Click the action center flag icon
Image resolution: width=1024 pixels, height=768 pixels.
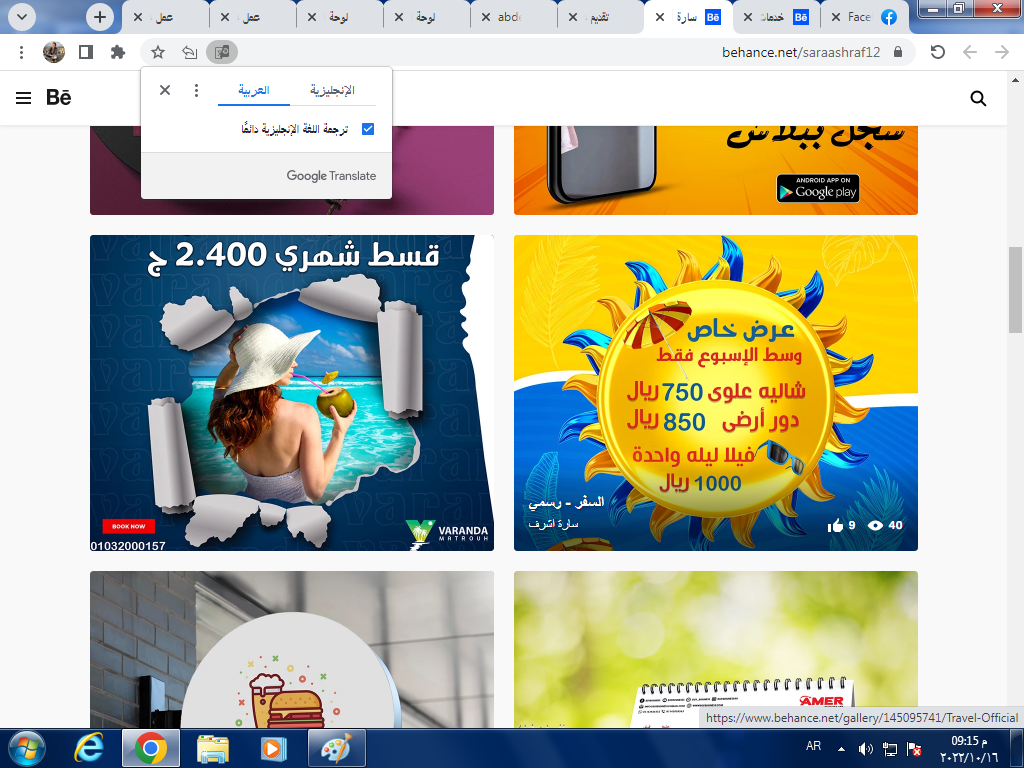coord(914,749)
